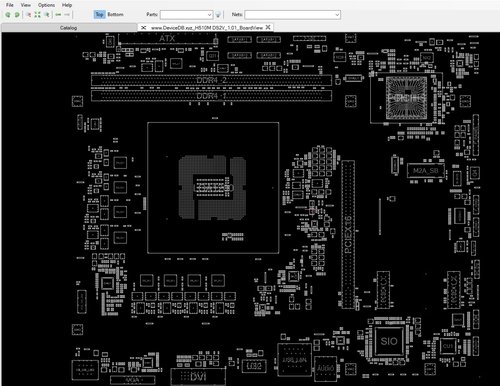500x386 pixels.
Task: Switch to the Top board side
Action: point(99,14)
